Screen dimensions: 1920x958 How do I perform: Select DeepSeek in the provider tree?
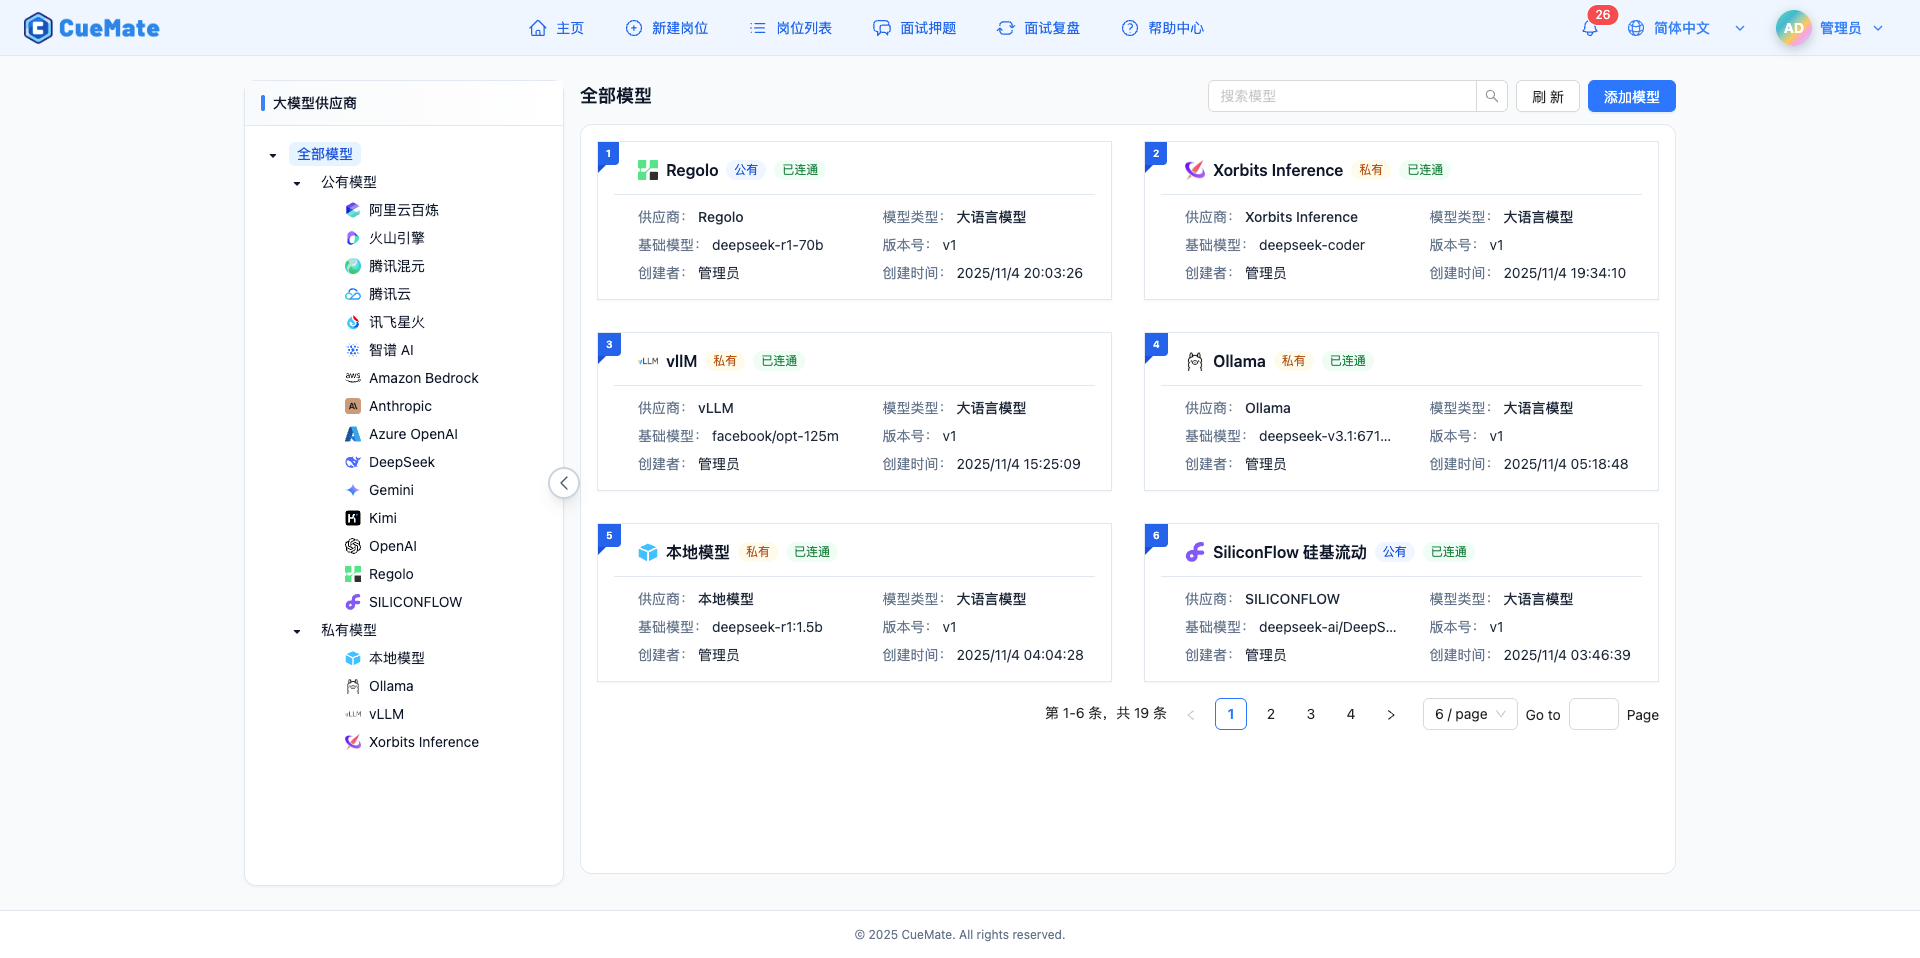pyautogui.click(x=401, y=462)
